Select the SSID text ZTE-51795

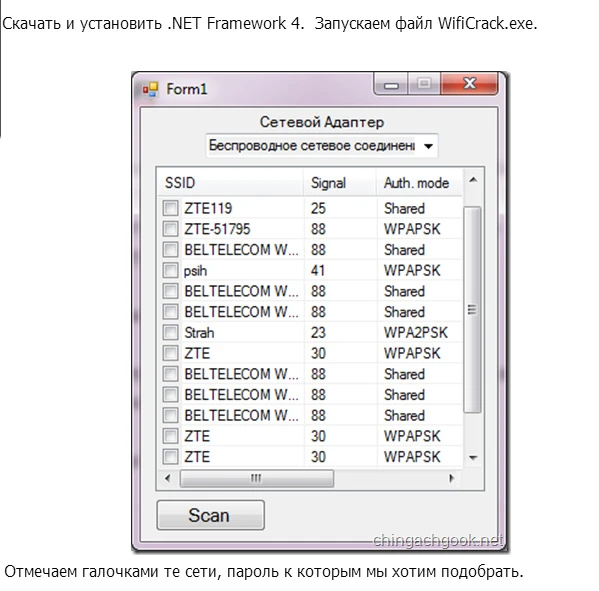point(217,229)
